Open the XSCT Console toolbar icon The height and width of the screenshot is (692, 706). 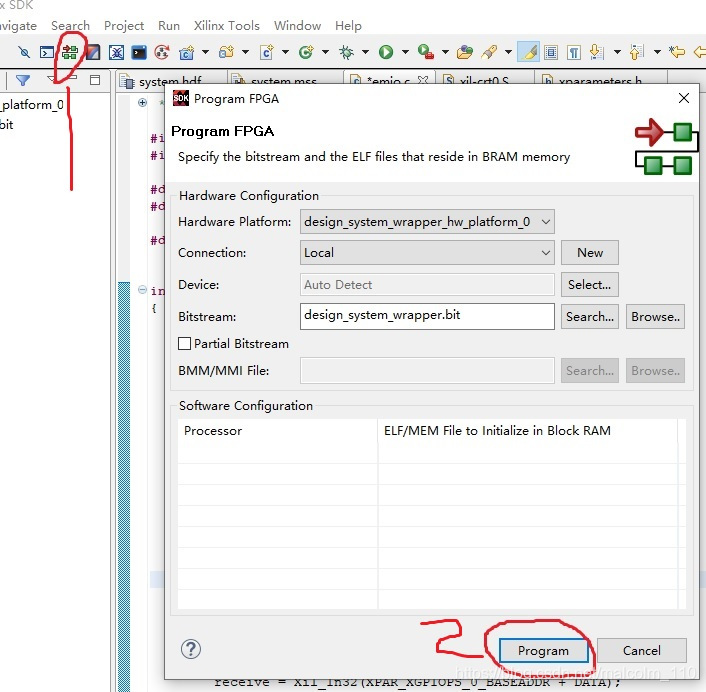click(47, 53)
